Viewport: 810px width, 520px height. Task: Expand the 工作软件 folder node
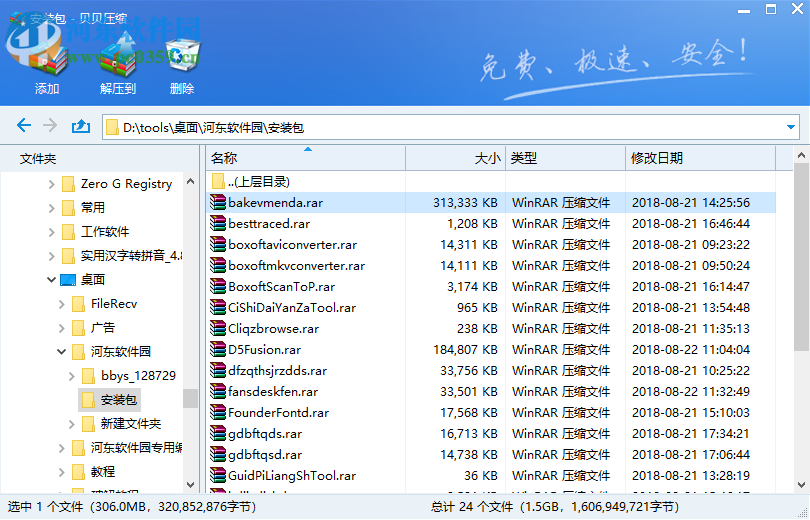point(51,232)
